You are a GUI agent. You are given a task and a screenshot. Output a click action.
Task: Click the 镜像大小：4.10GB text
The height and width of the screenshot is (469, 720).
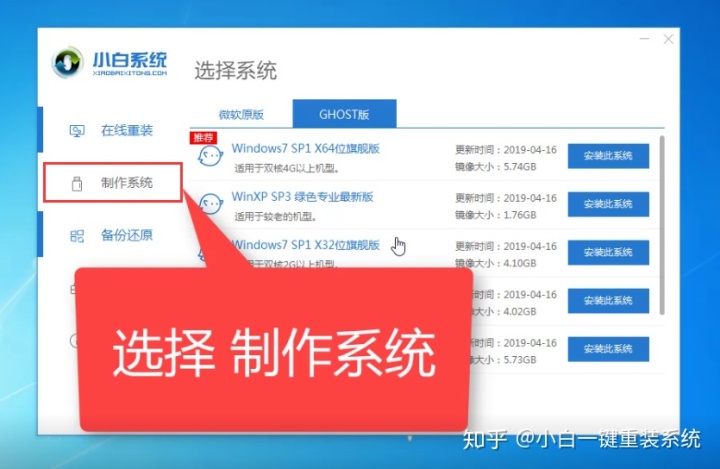[495, 263]
